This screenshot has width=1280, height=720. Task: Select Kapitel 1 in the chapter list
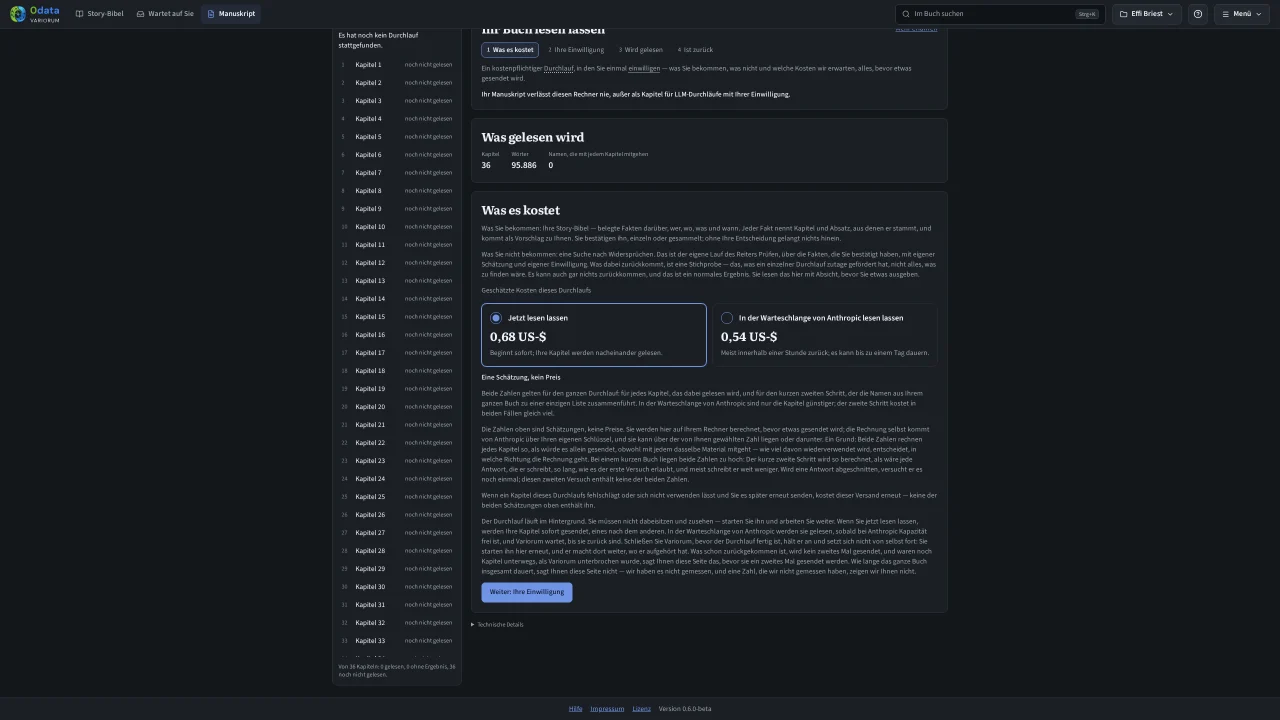[x=397, y=65]
